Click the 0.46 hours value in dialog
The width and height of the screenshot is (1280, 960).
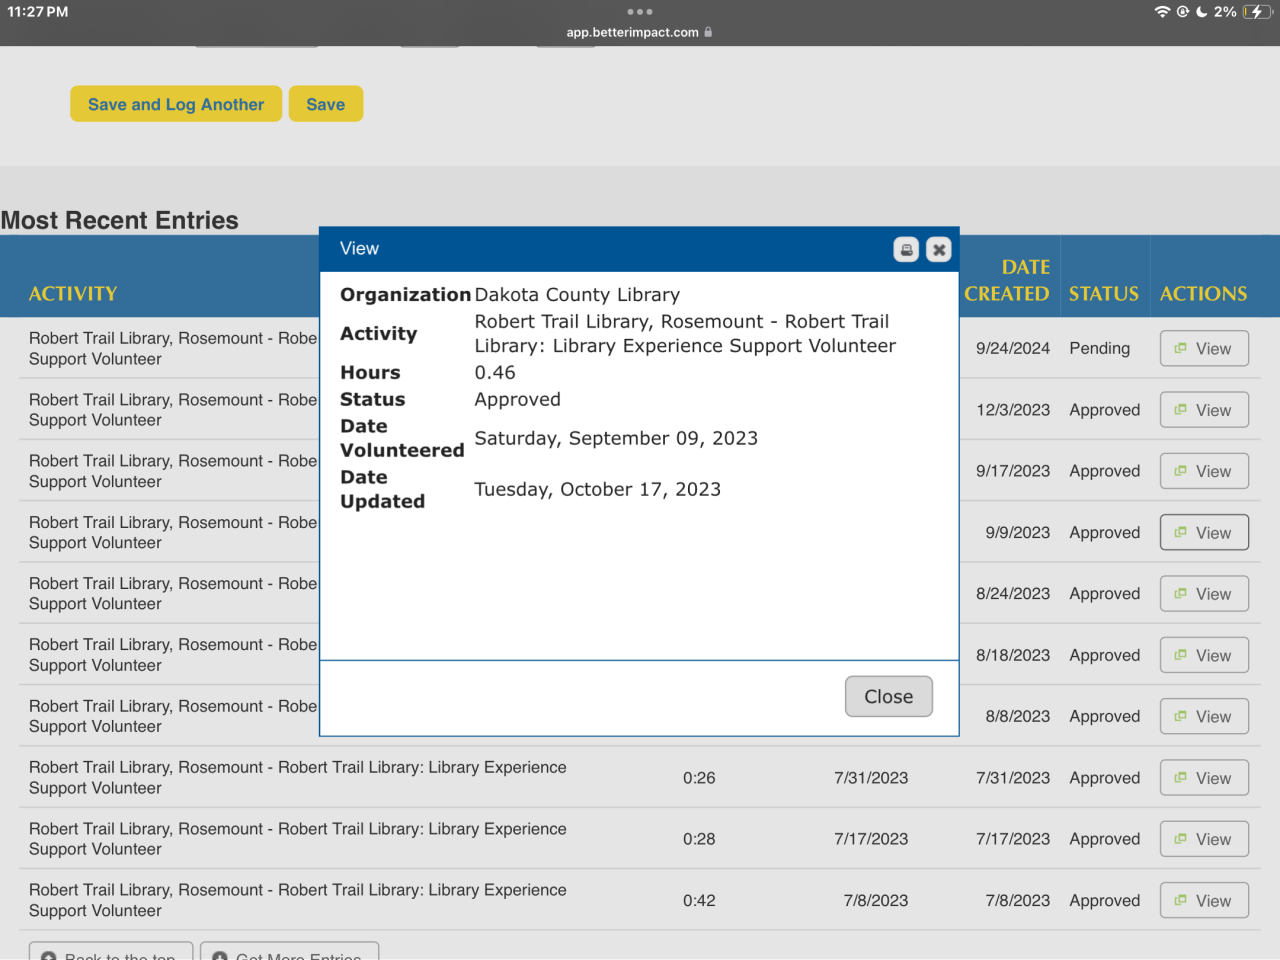tap(495, 373)
